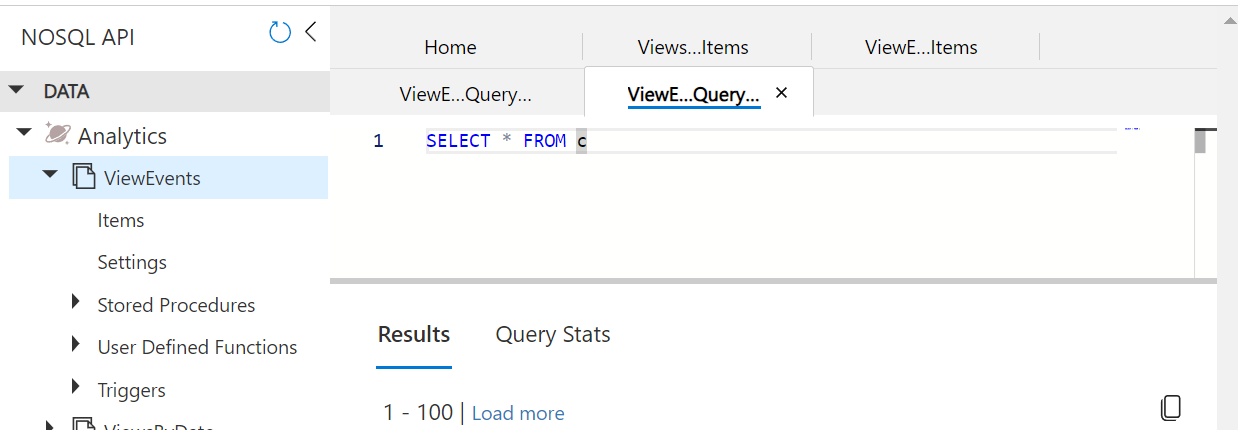Click the refresh icon beside NOSQL API
Screen dimensions: 1238x430
[280, 33]
